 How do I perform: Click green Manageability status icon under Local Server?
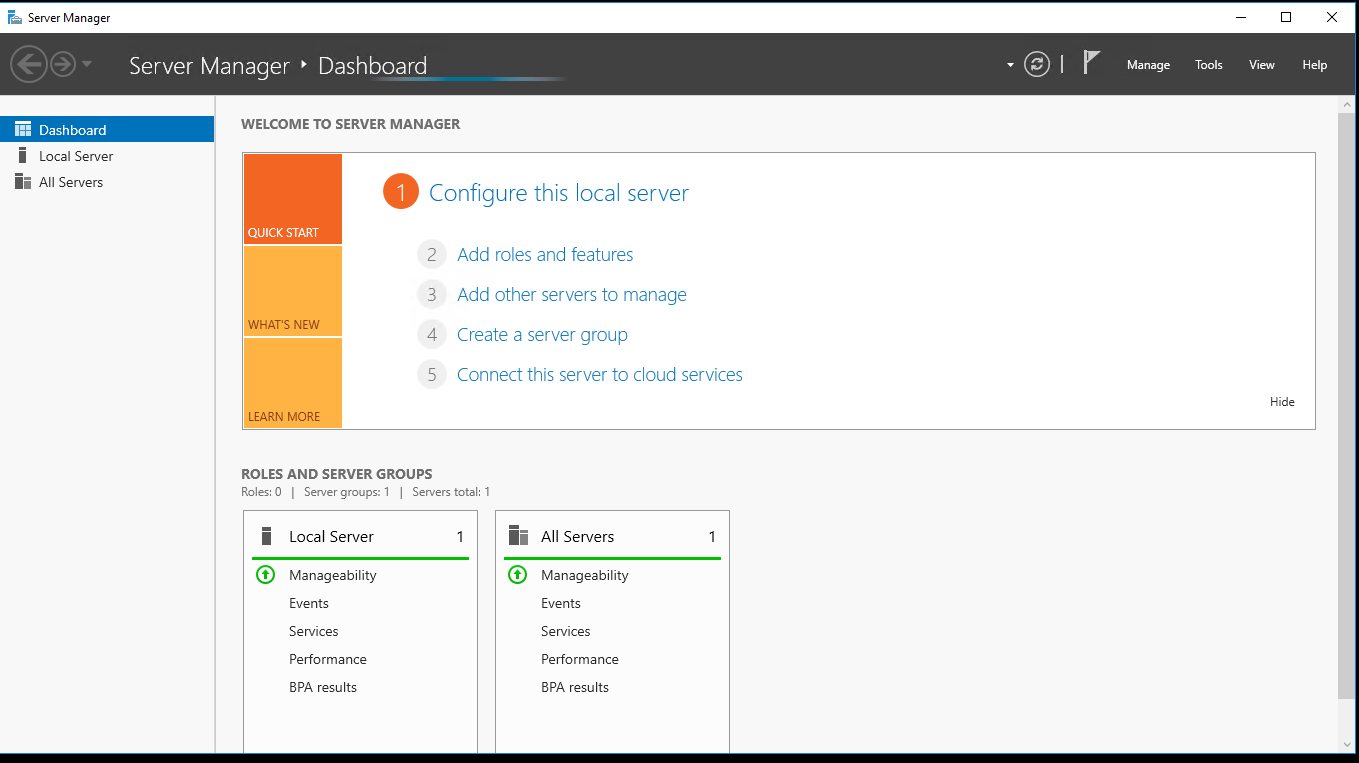265,575
